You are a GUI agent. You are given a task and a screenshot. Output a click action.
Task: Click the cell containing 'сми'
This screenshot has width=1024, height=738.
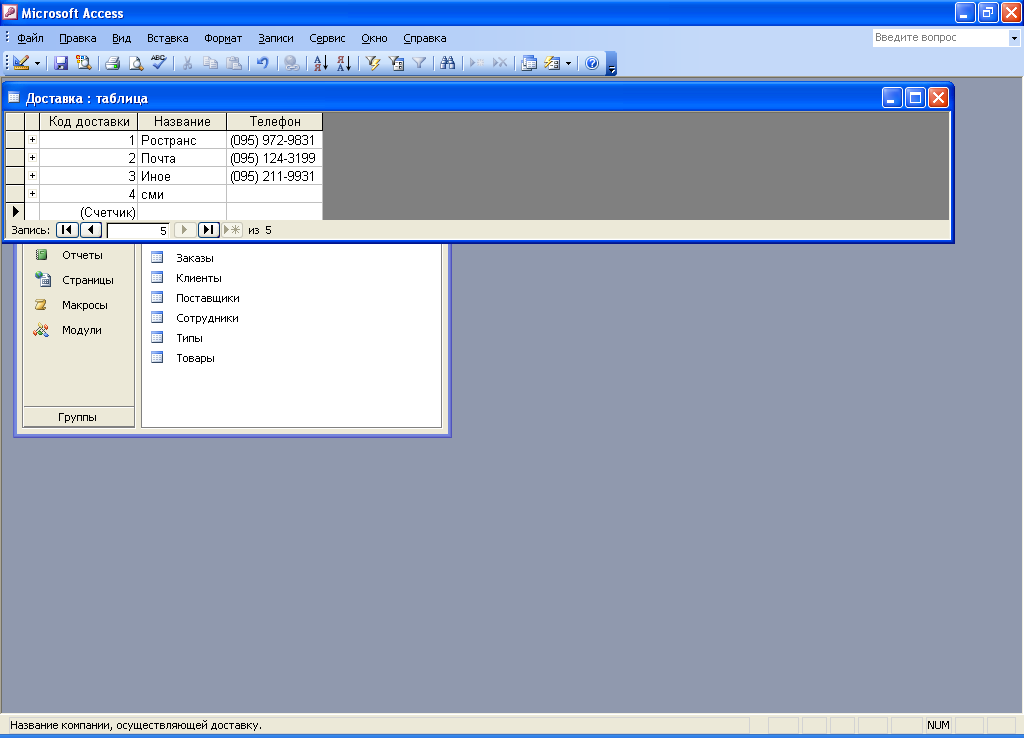point(182,195)
